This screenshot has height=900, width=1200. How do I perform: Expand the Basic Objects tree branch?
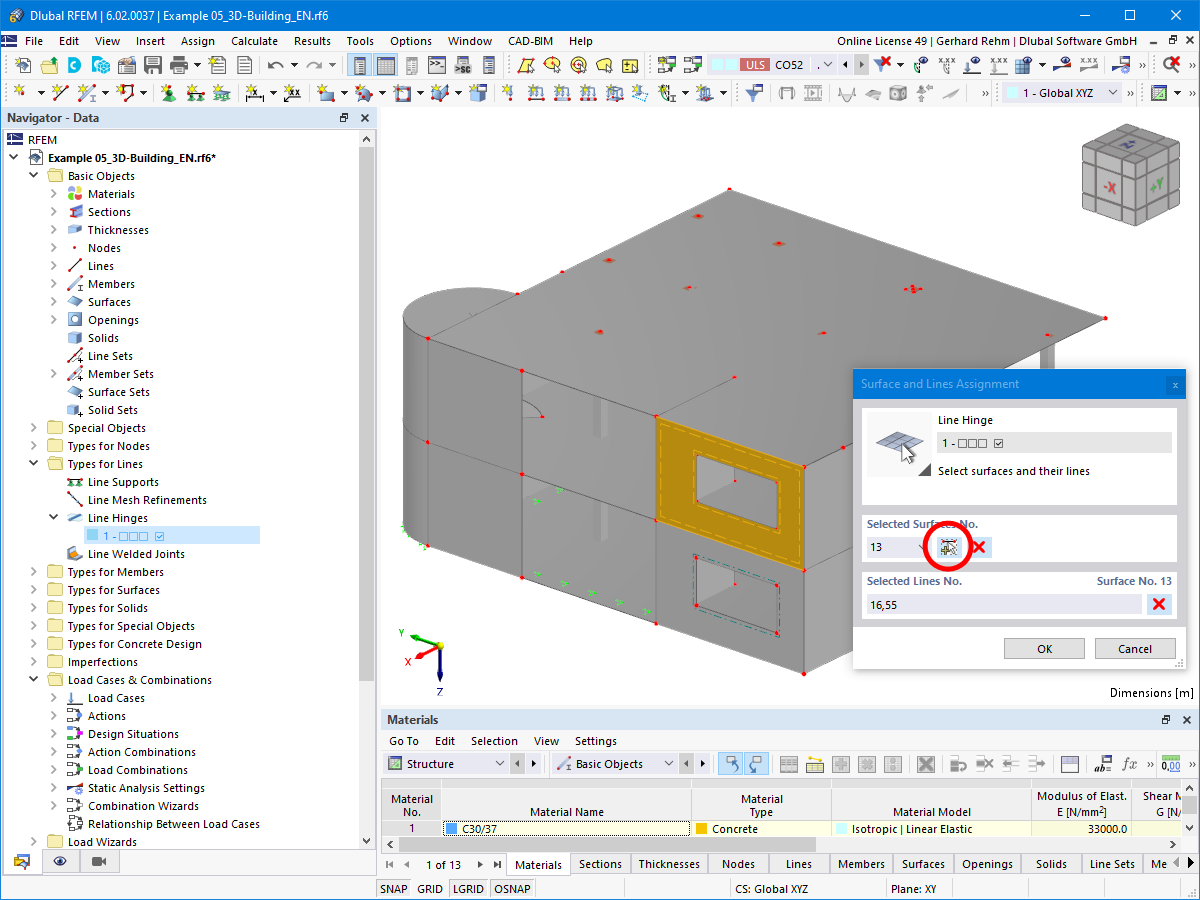(33, 175)
